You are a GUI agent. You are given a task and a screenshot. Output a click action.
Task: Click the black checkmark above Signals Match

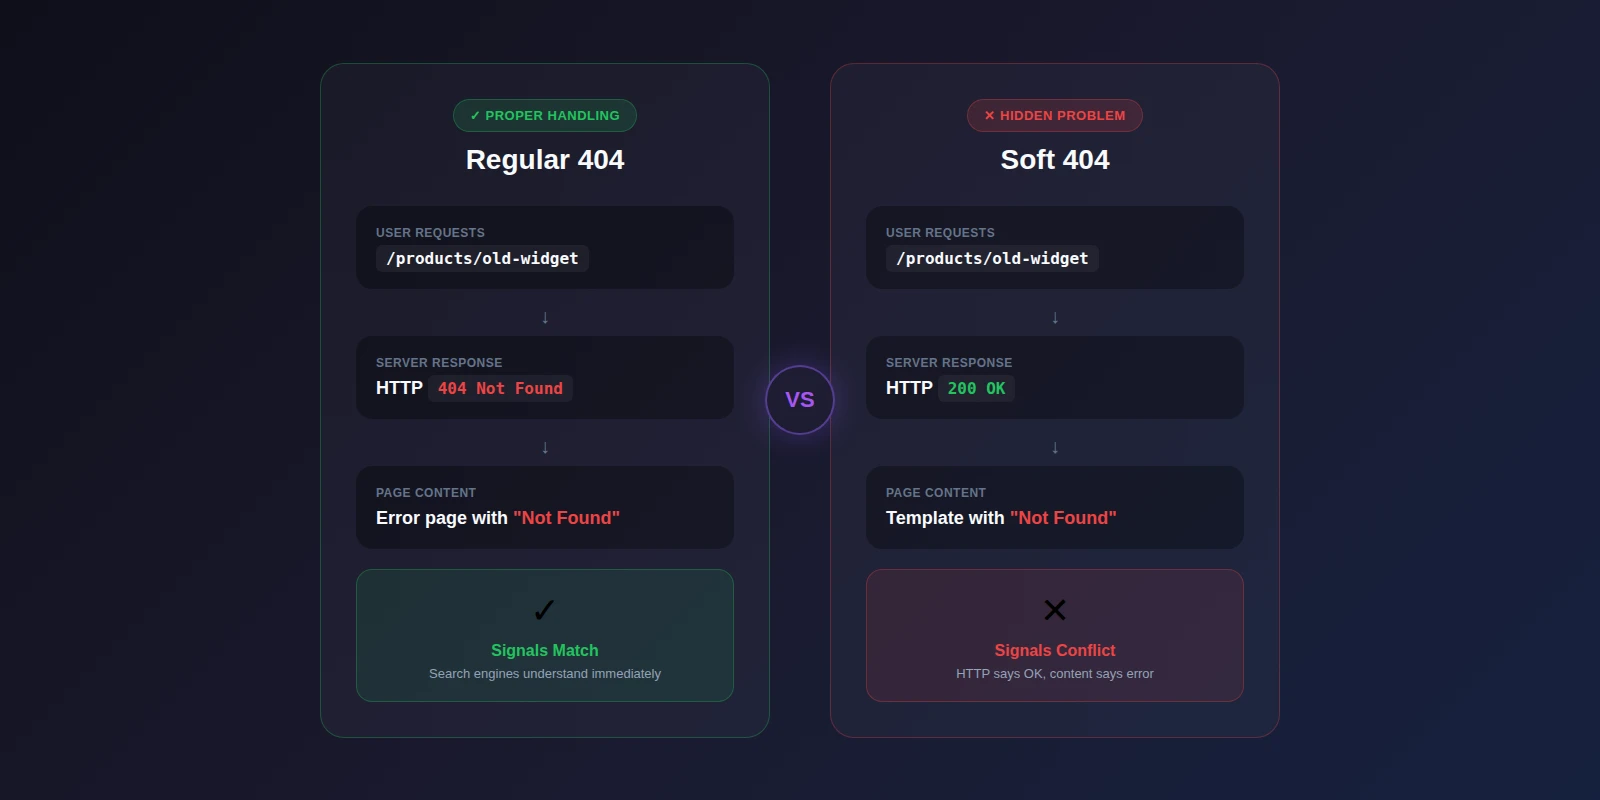point(544,610)
